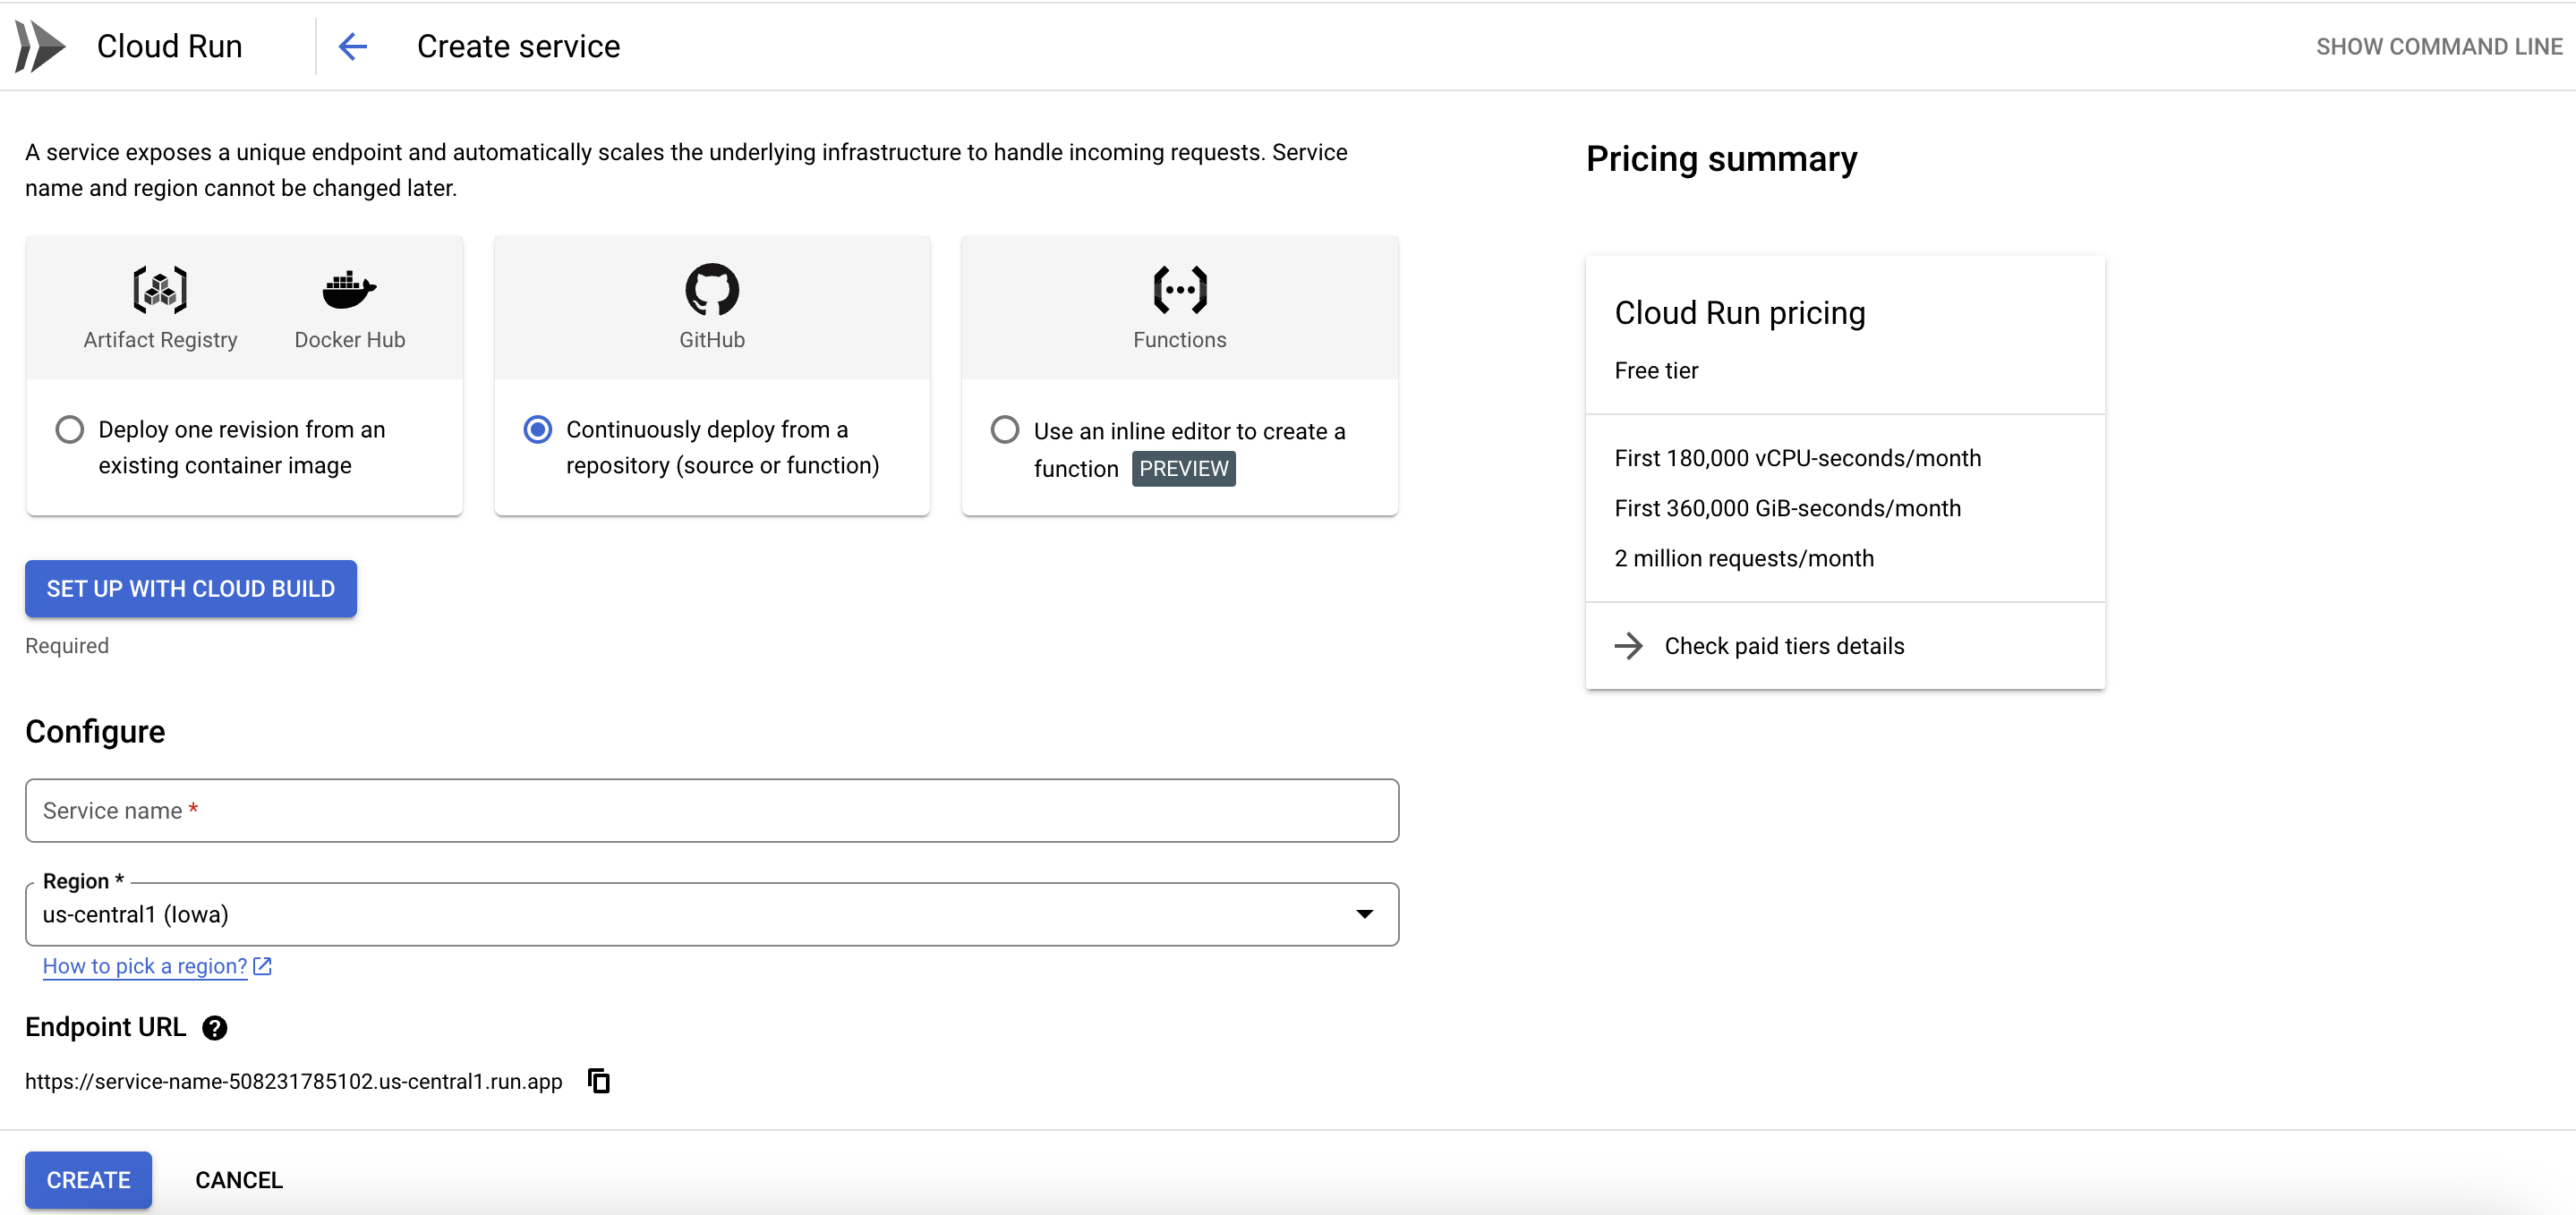Show command line
The image size is (2576, 1215).
(x=2439, y=46)
